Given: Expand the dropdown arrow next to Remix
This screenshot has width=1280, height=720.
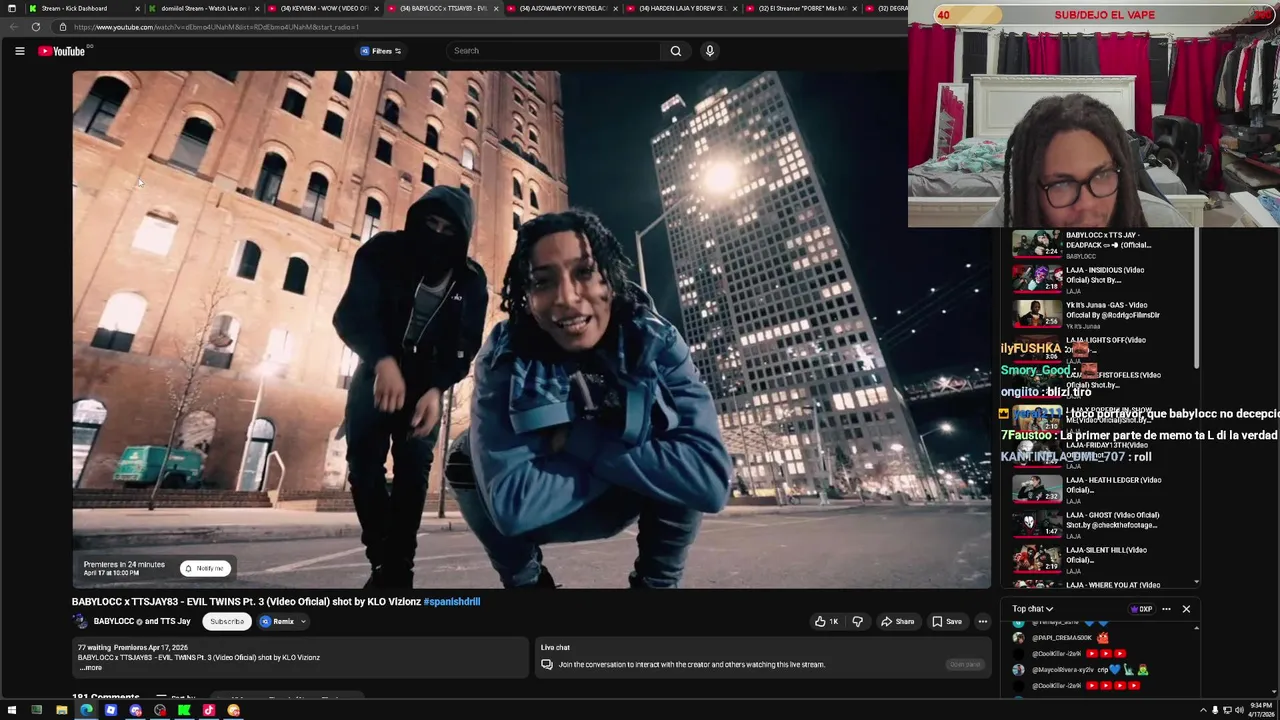Looking at the screenshot, I should coord(303,622).
